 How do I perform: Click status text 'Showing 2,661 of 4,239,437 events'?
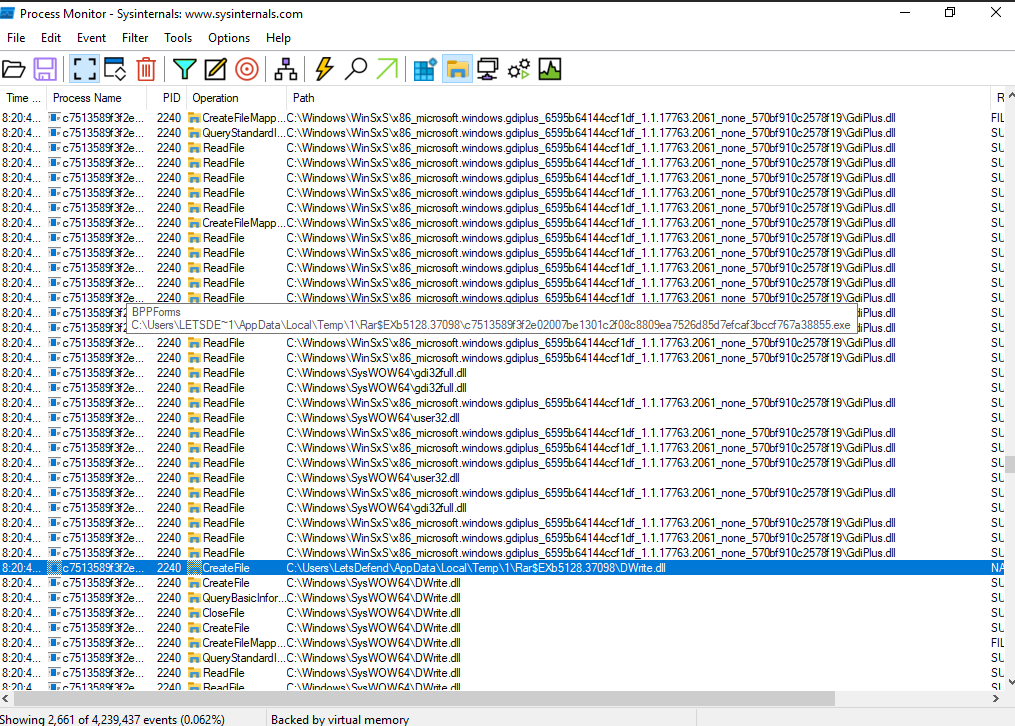(x=112, y=720)
